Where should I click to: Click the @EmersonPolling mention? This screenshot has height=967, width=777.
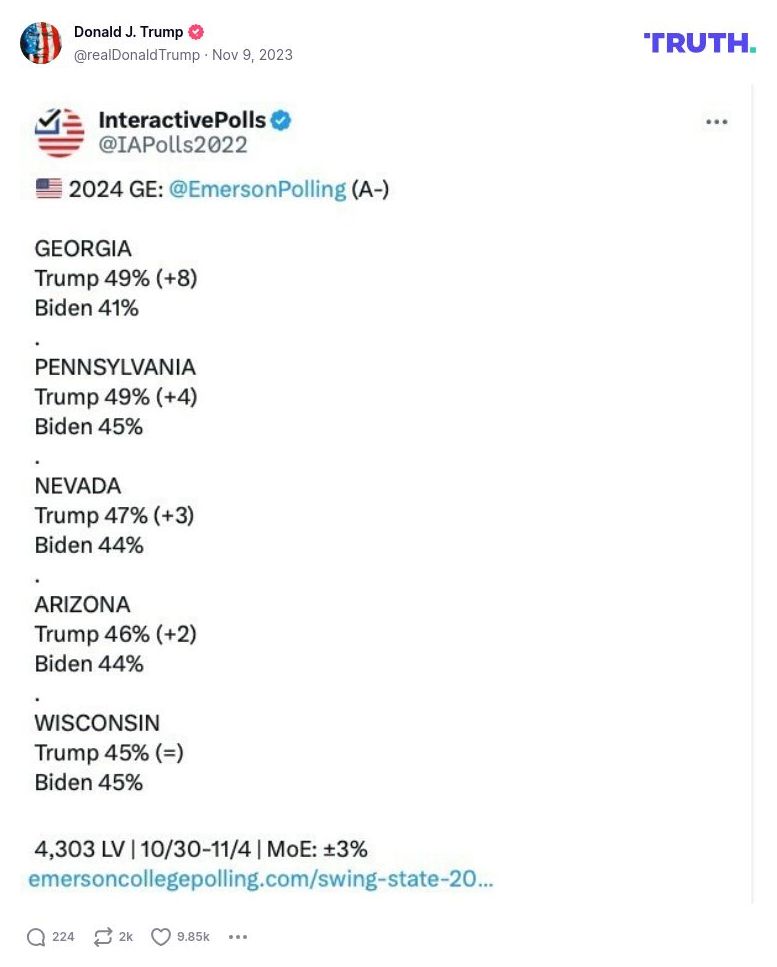(257, 189)
